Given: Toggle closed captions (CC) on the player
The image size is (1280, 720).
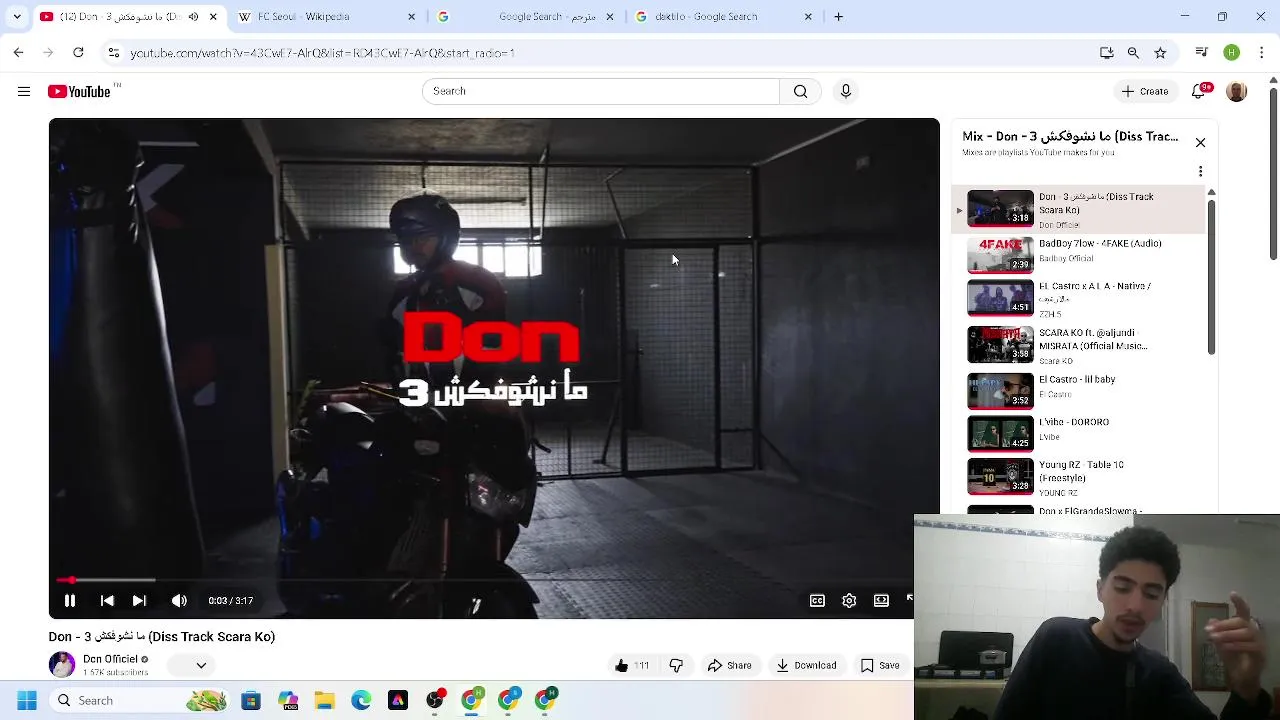Looking at the screenshot, I should pyautogui.click(x=817, y=601).
